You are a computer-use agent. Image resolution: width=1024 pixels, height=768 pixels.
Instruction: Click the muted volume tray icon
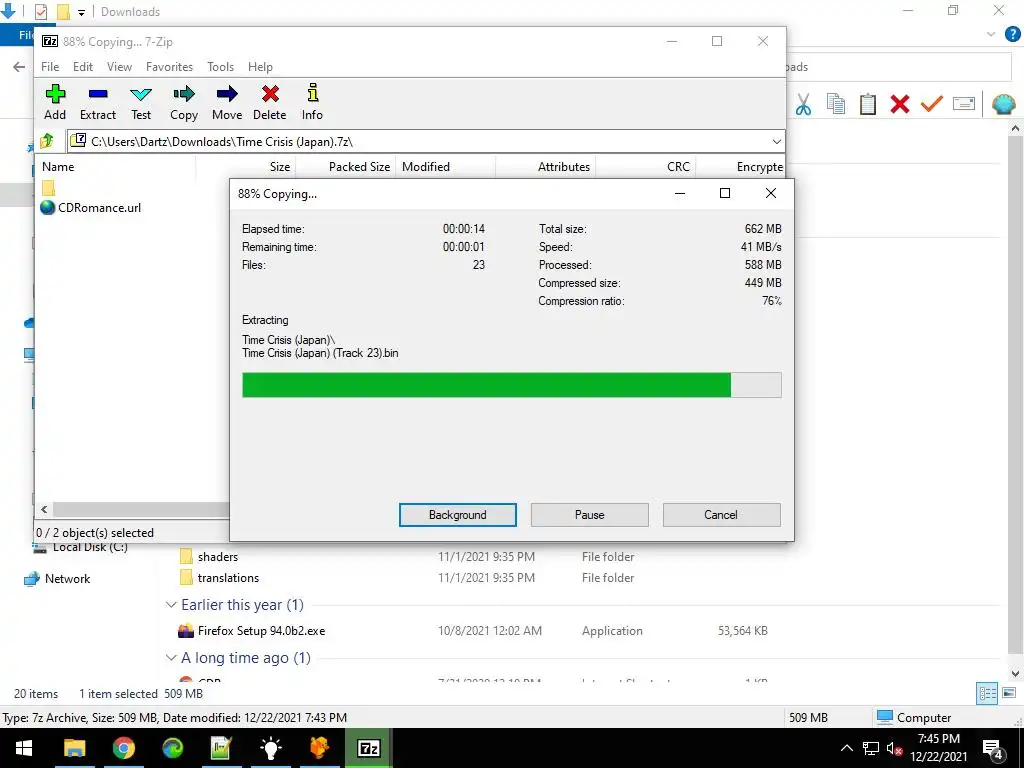[x=895, y=748]
